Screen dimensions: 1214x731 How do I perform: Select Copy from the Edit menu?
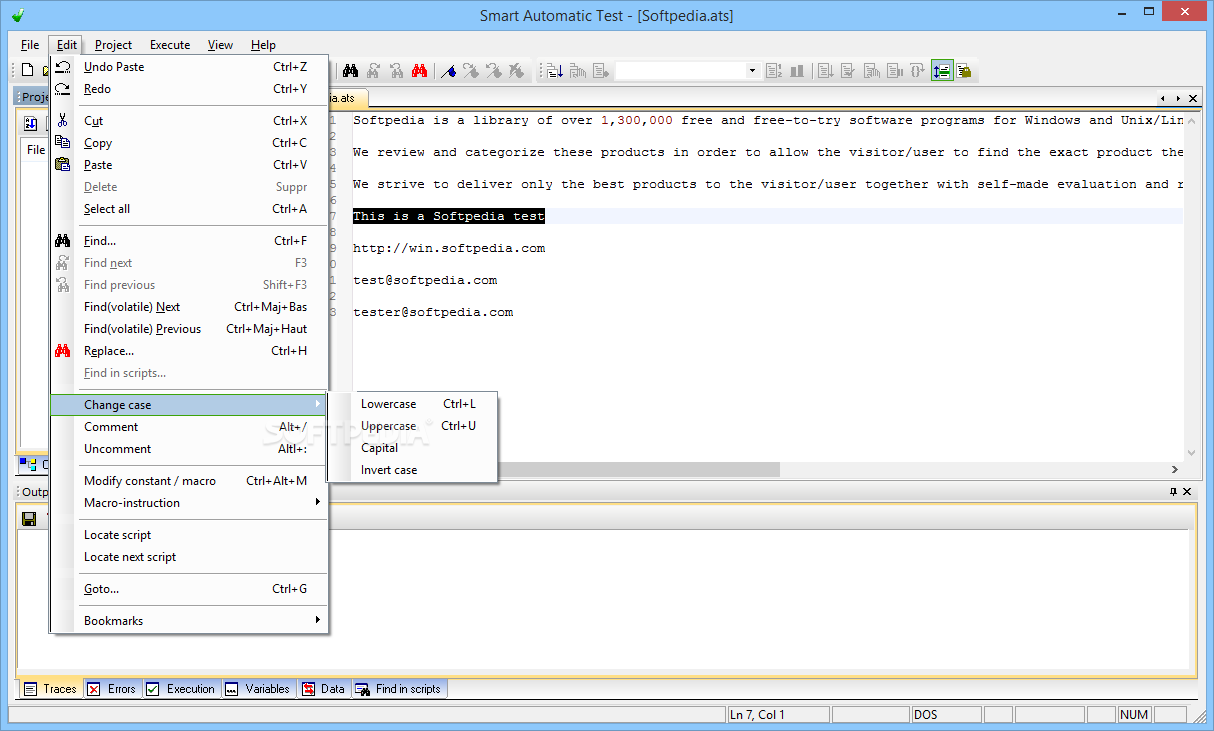coord(190,143)
